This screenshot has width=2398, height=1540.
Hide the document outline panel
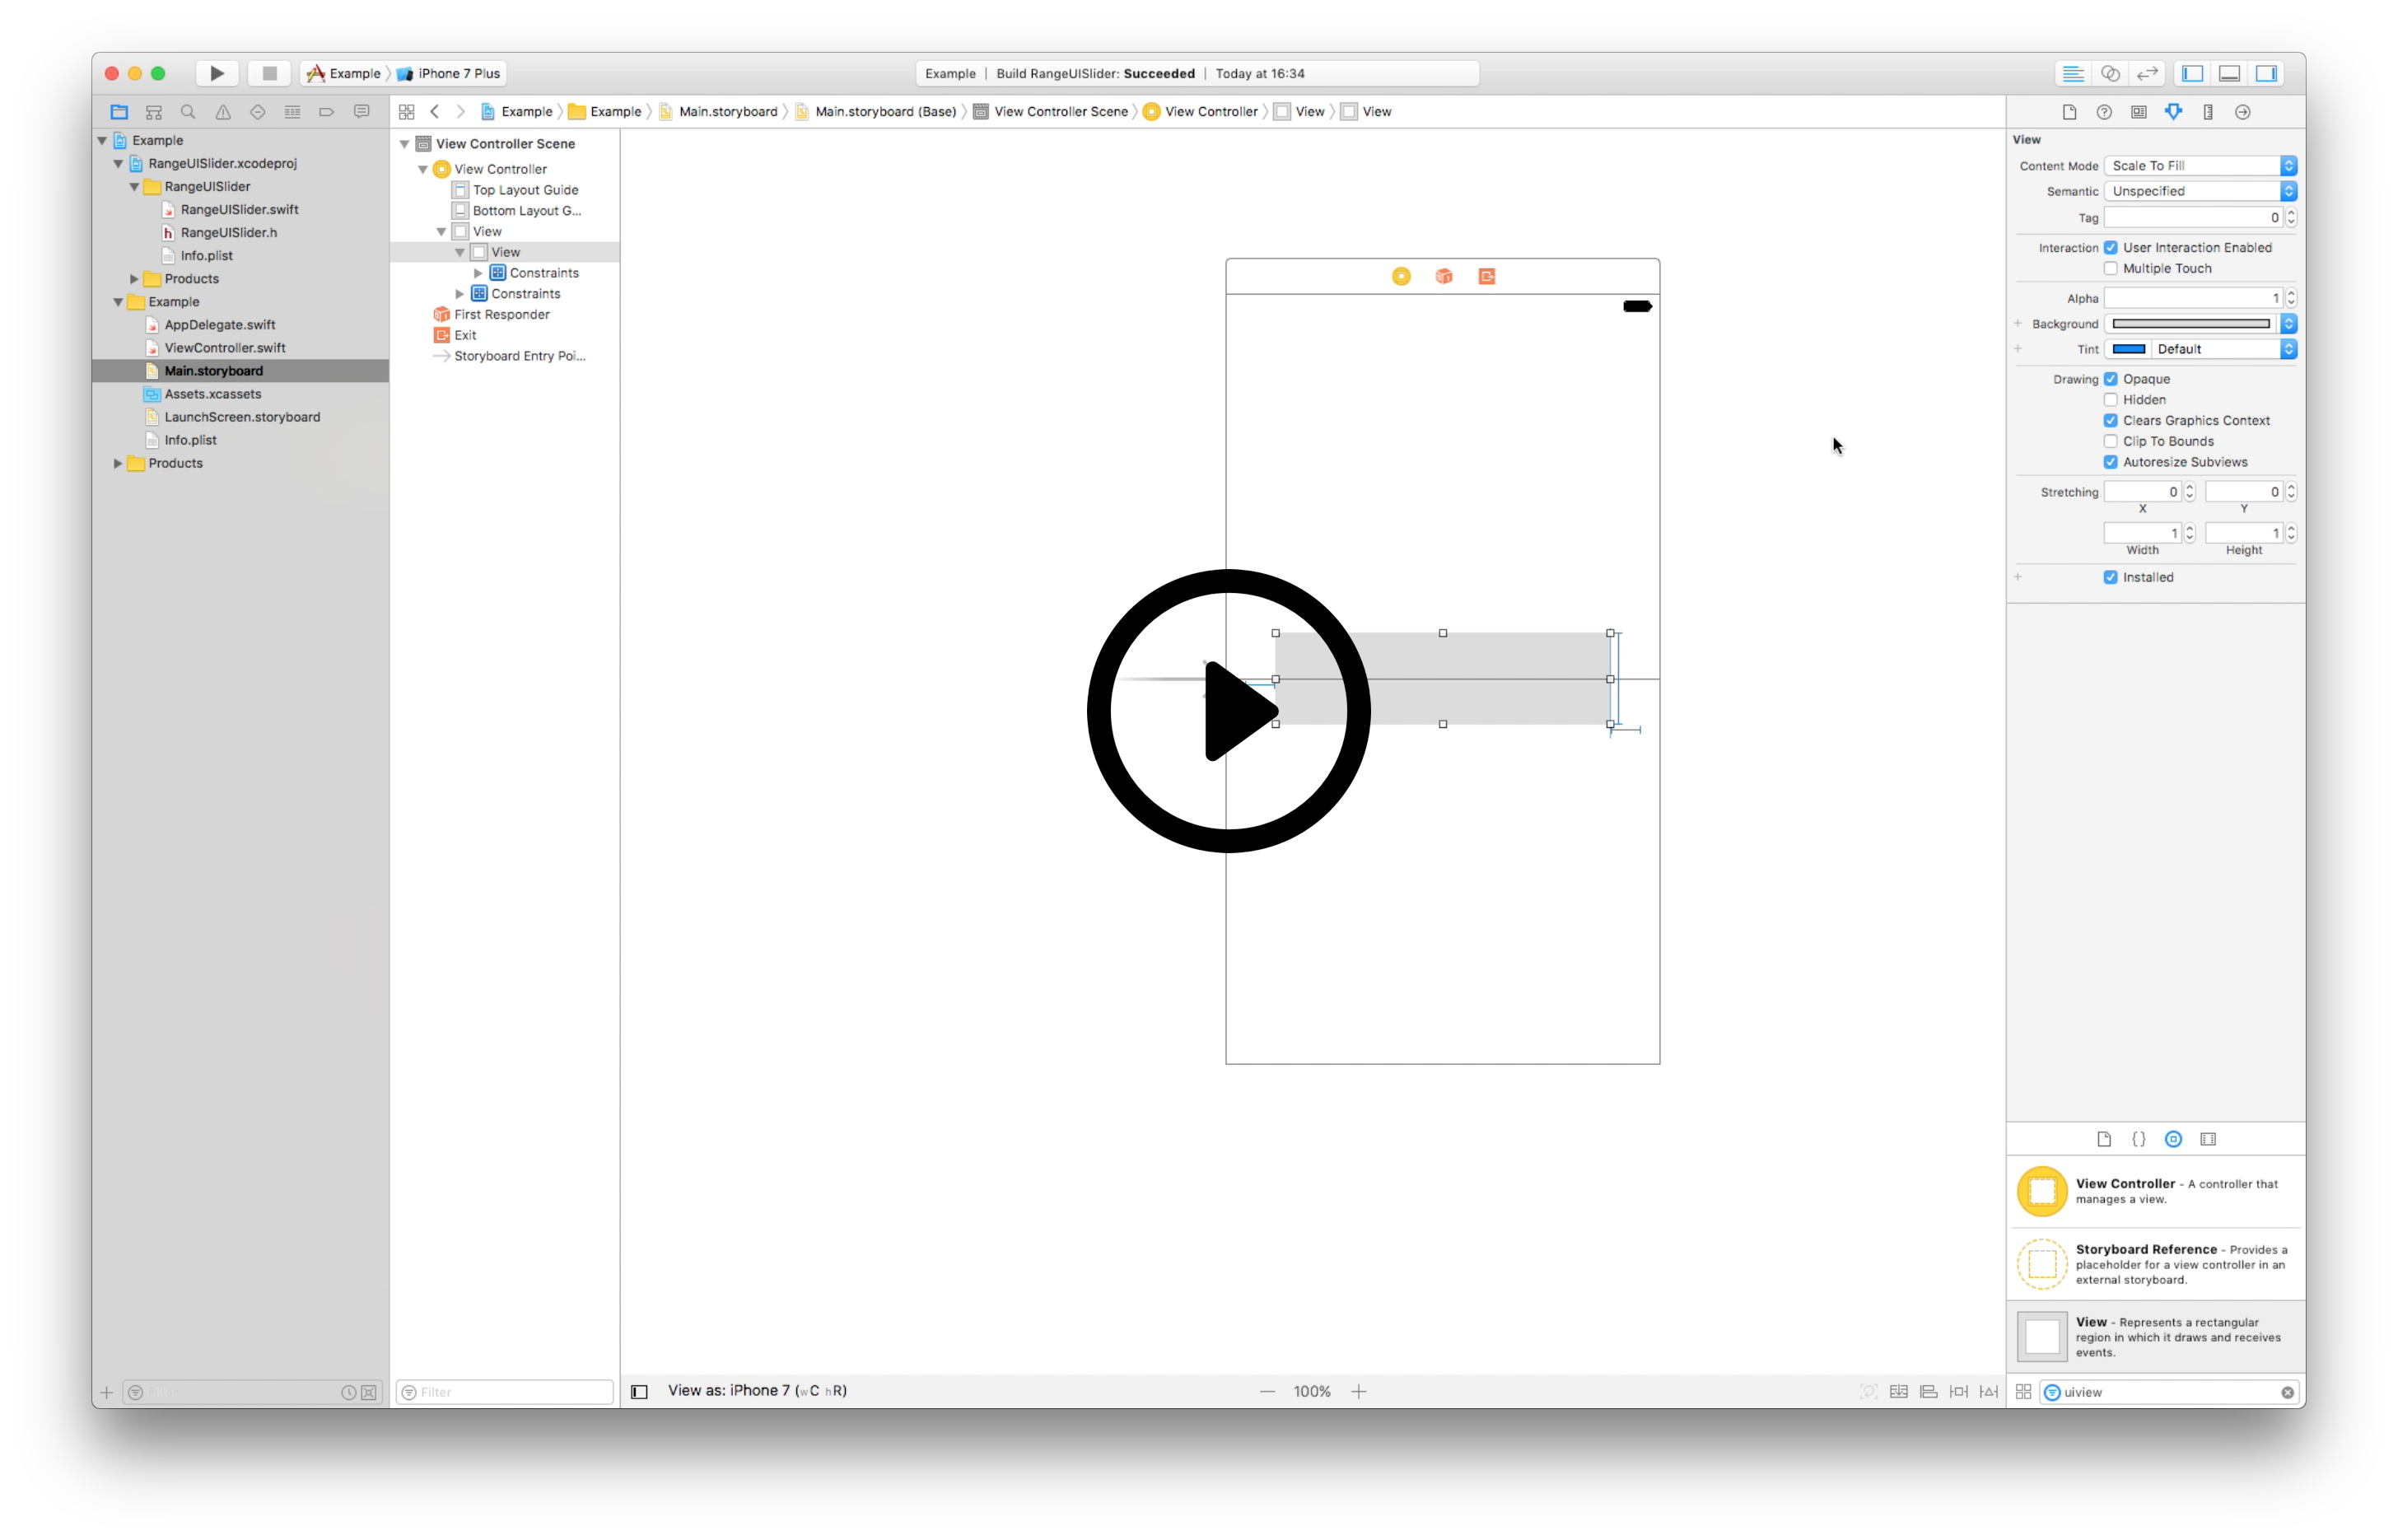pos(639,1391)
